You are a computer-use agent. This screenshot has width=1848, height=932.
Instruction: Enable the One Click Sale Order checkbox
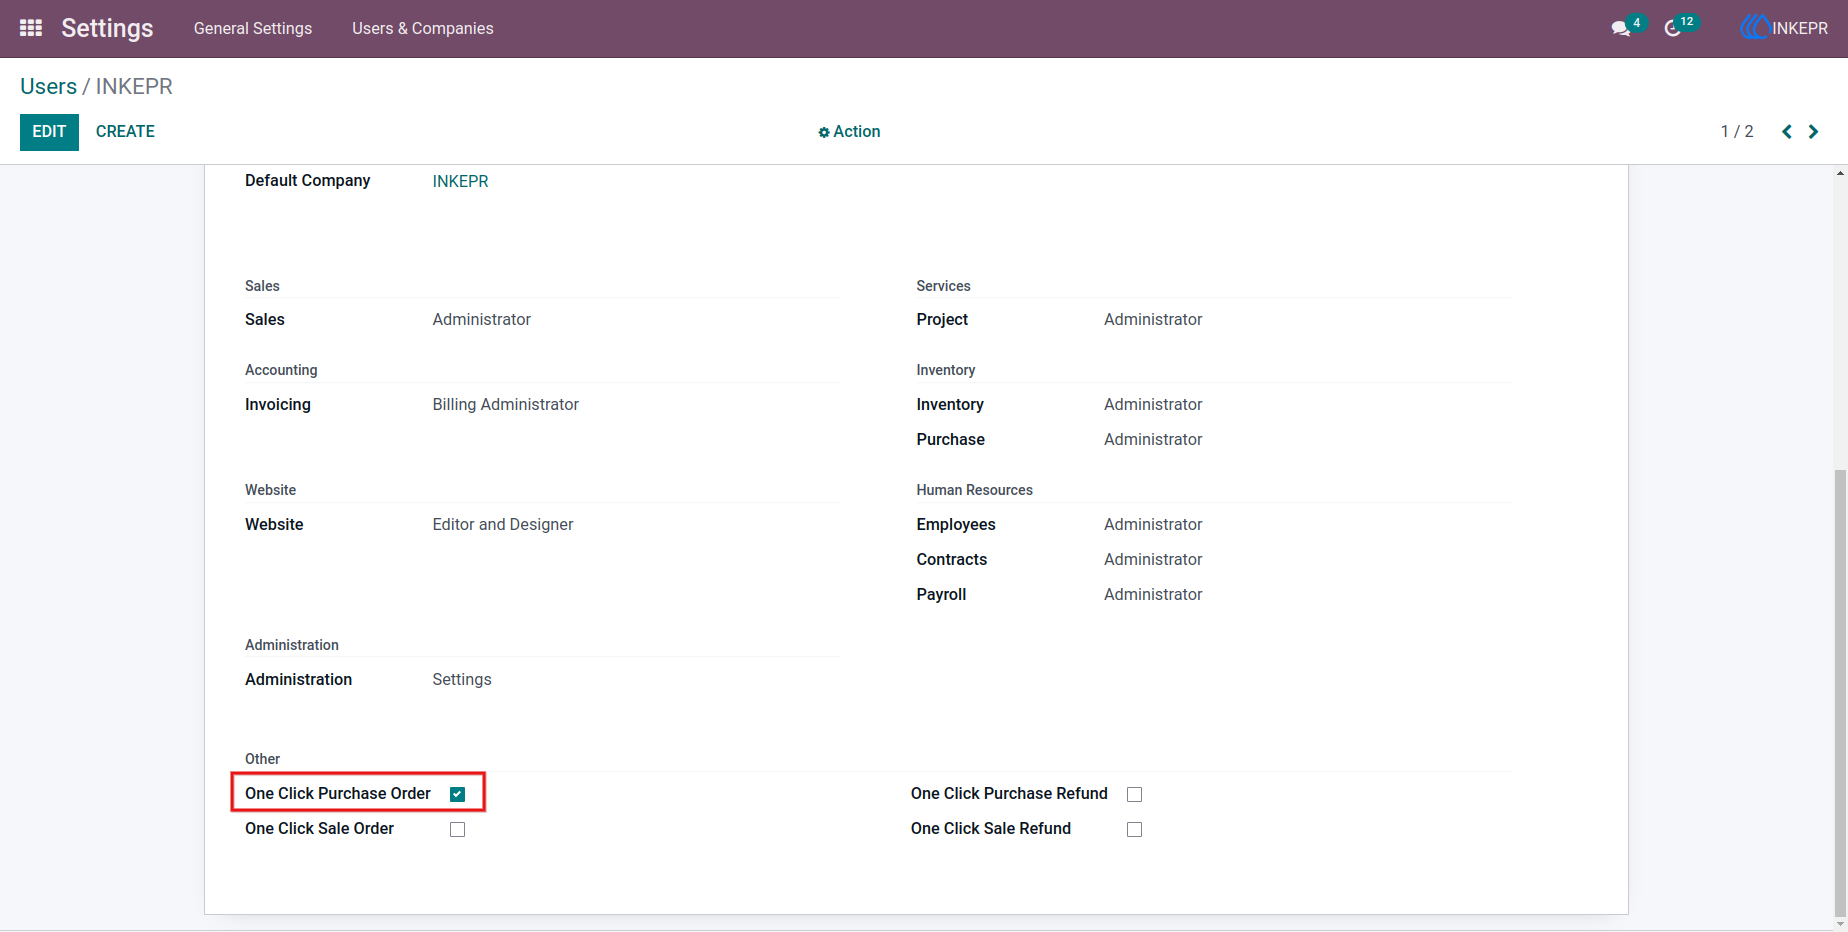tap(458, 829)
